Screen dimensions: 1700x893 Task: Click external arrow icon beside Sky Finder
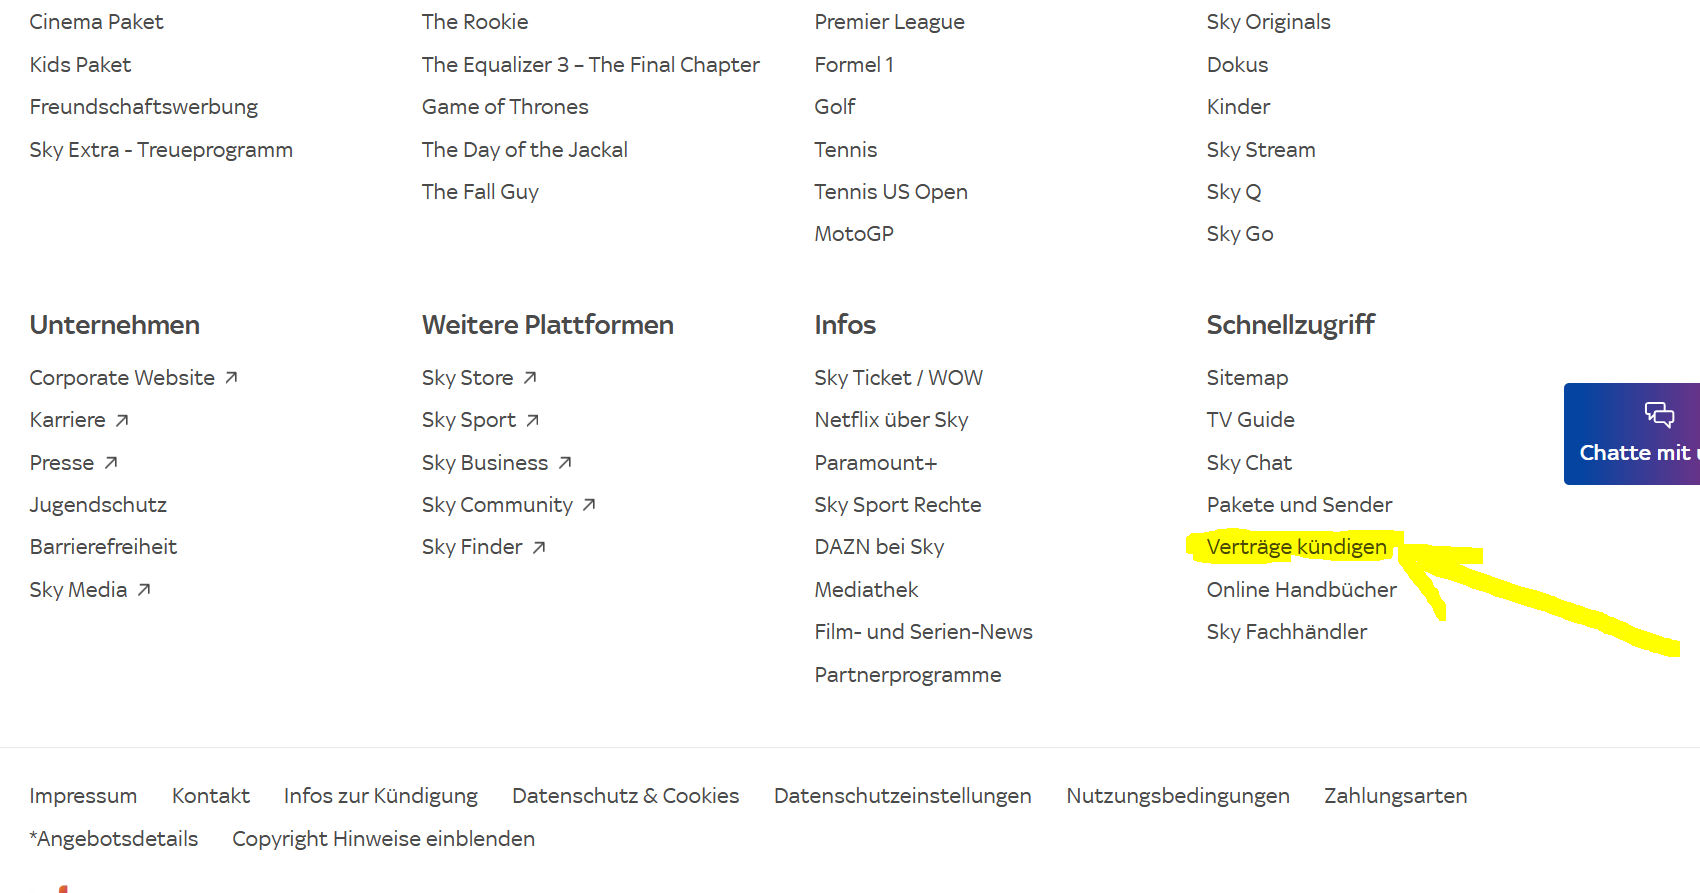click(x=539, y=547)
